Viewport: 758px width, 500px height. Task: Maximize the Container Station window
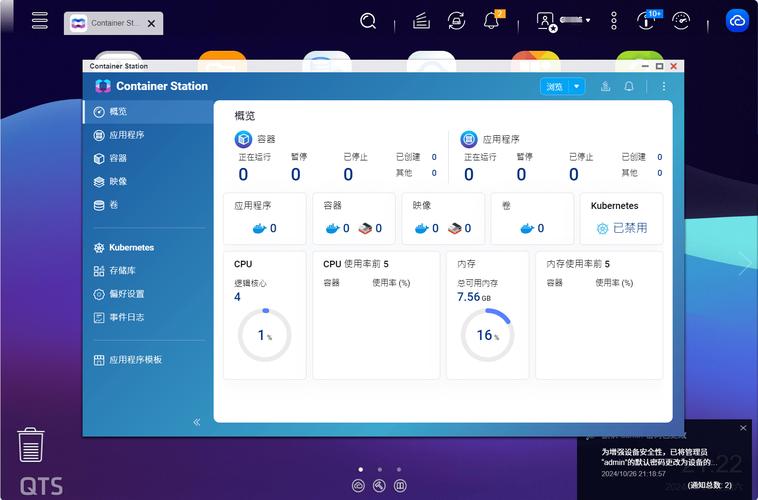659,66
